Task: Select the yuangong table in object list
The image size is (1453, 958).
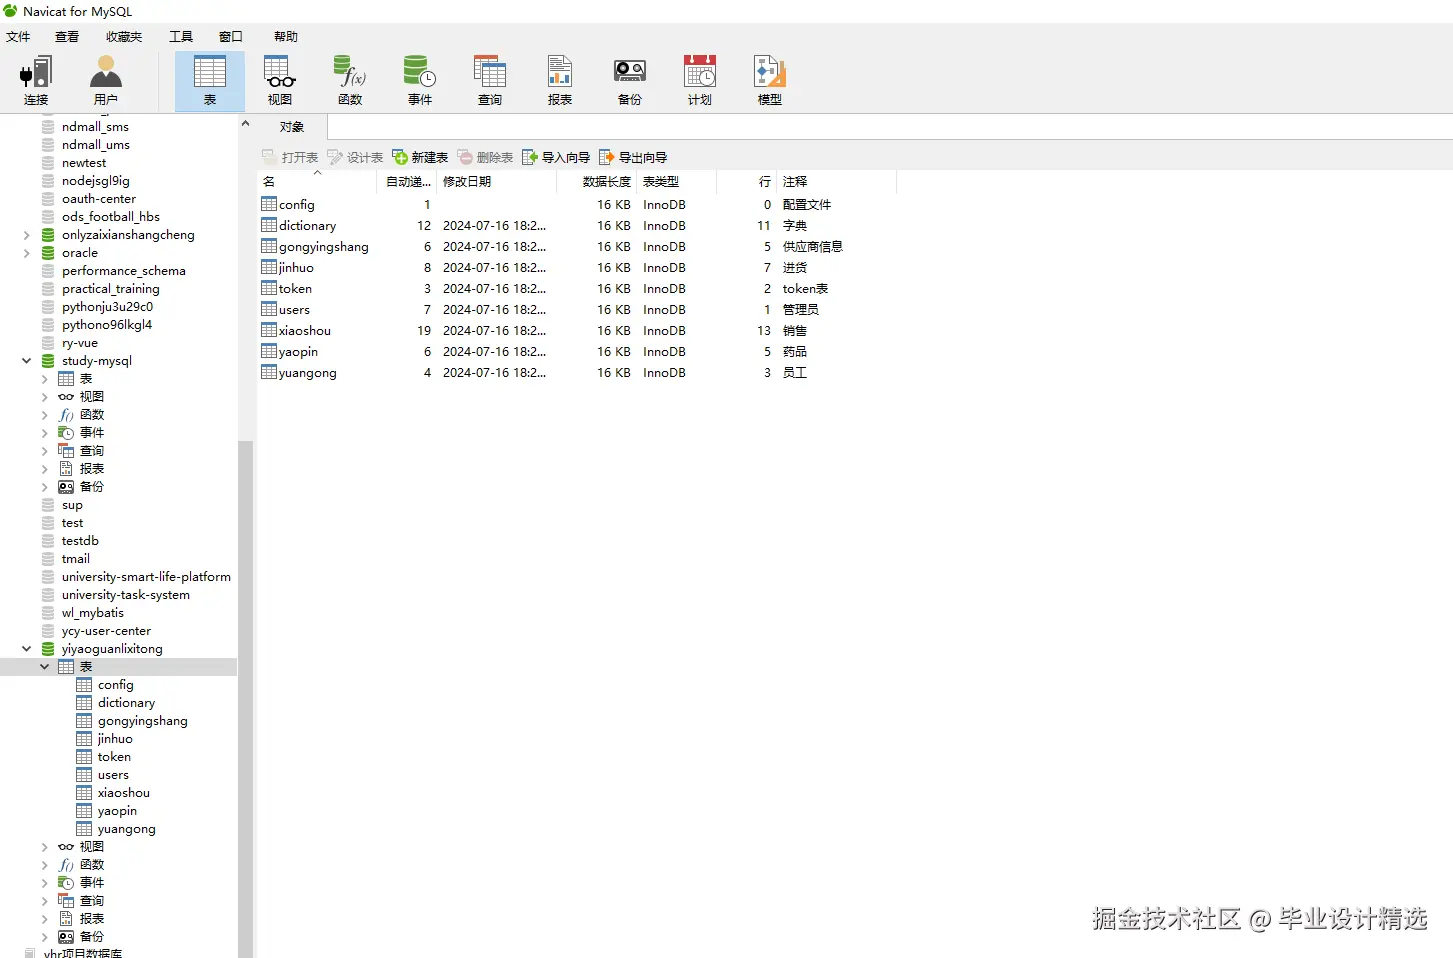Action: click(x=307, y=372)
